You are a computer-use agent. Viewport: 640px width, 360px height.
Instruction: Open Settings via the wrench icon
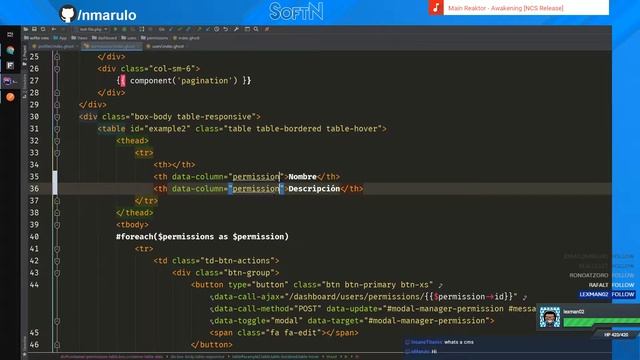click(236, 29)
